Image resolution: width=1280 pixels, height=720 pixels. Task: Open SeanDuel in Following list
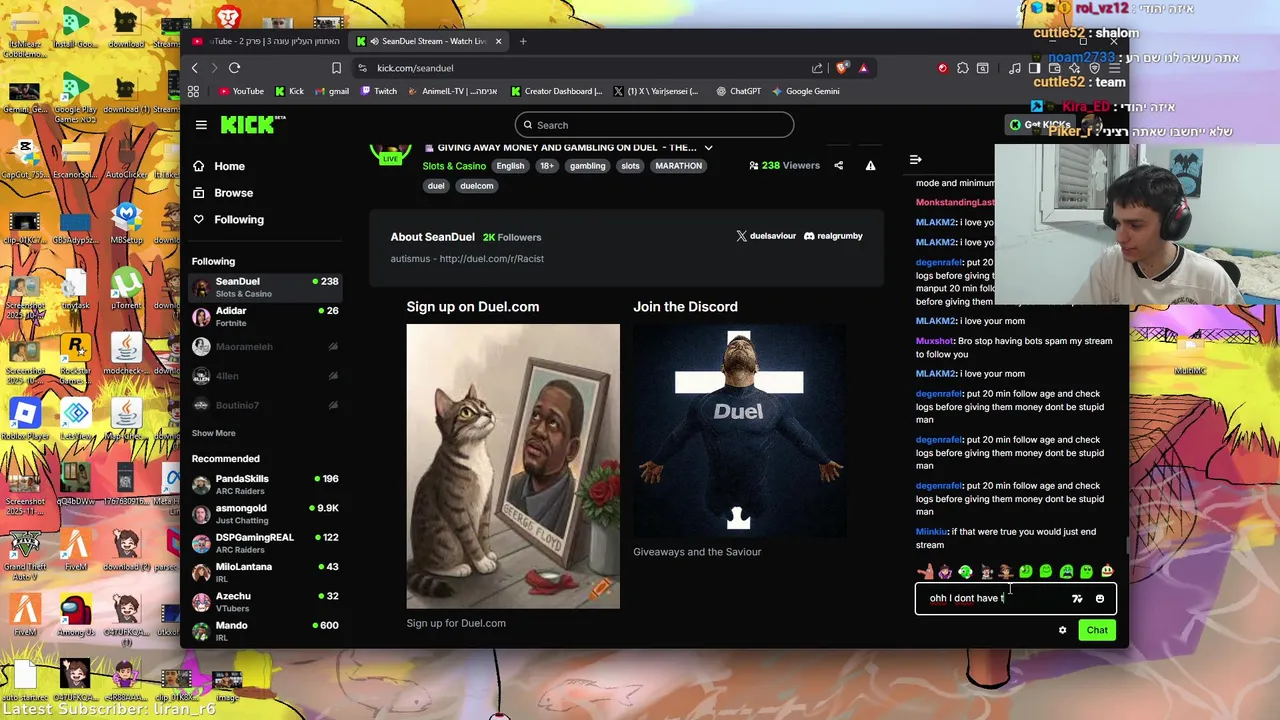265,288
